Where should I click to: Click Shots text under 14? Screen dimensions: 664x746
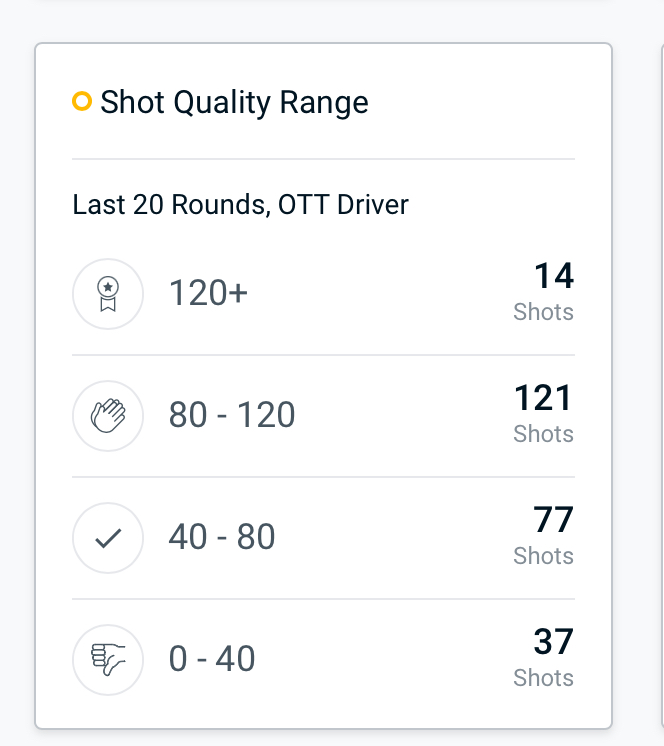(x=544, y=312)
